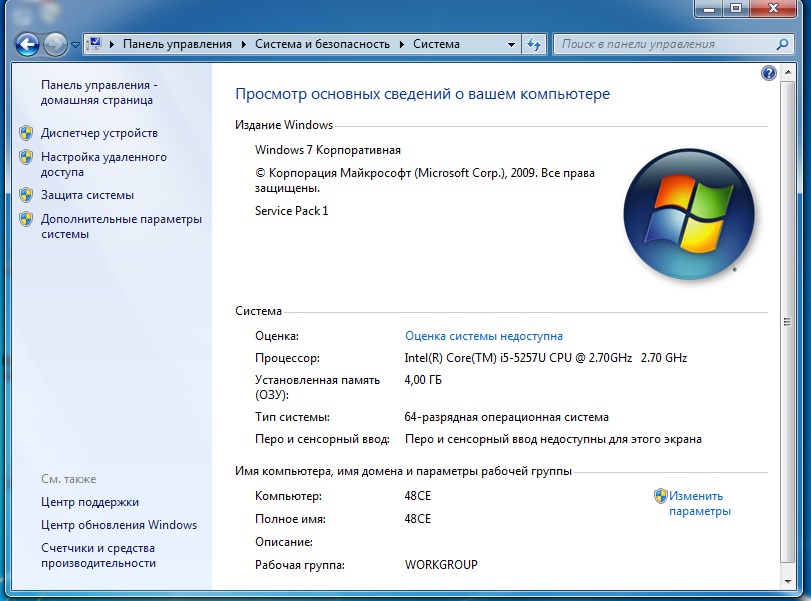The image size is (811, 601).
Task: Click the magnifier icon in the search box
Action: pyautogui.click(x=782, y=44)
